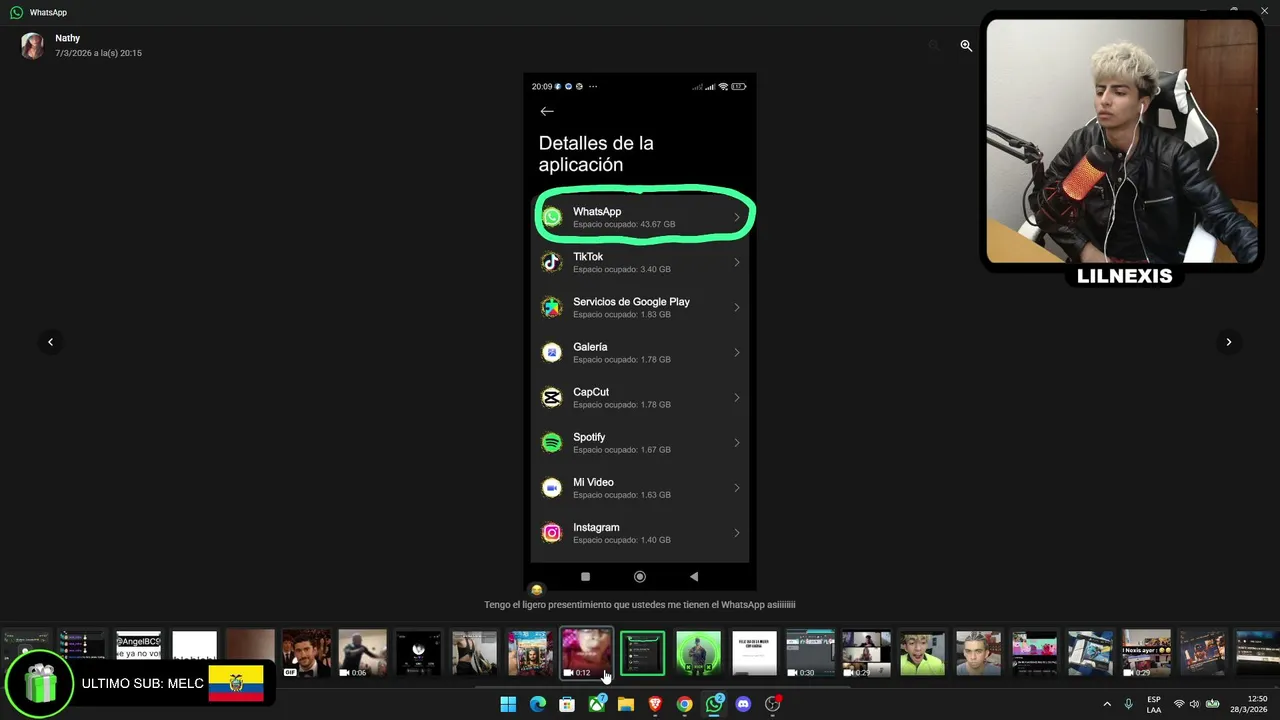Open the Windows Start menu

pos(508,704)
